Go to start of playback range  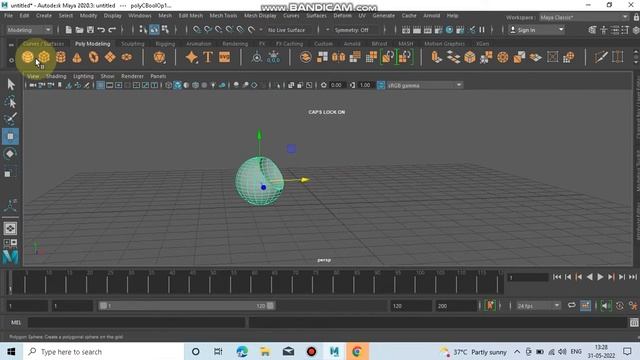[557, 277]
